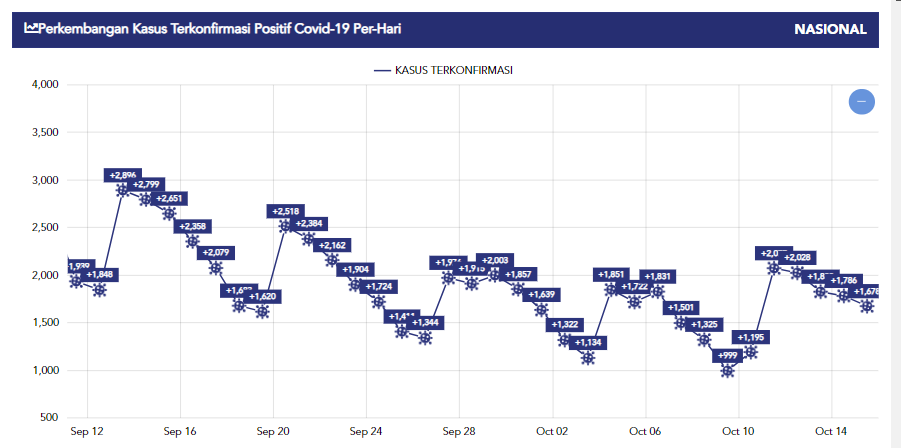Click the +1,831 data point label
901x448 pixels.
point(658,276)
